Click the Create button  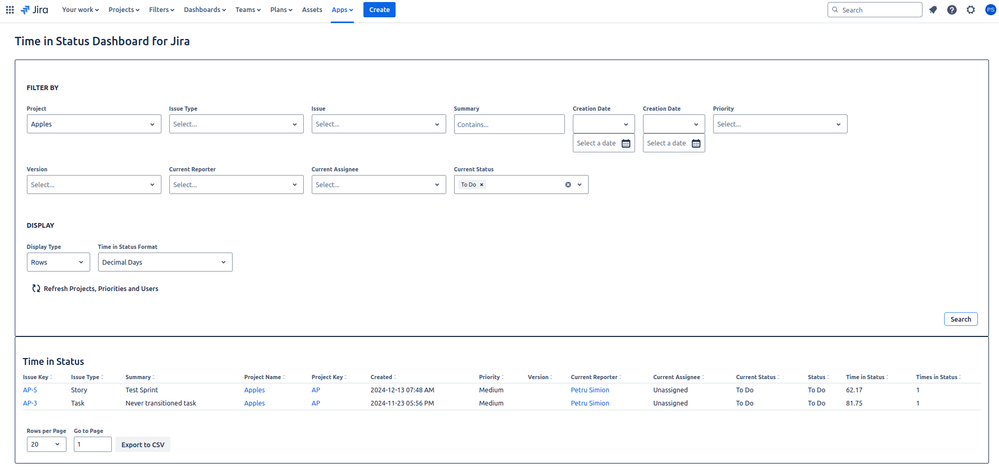pyautogui.click(x=379, y=10)
